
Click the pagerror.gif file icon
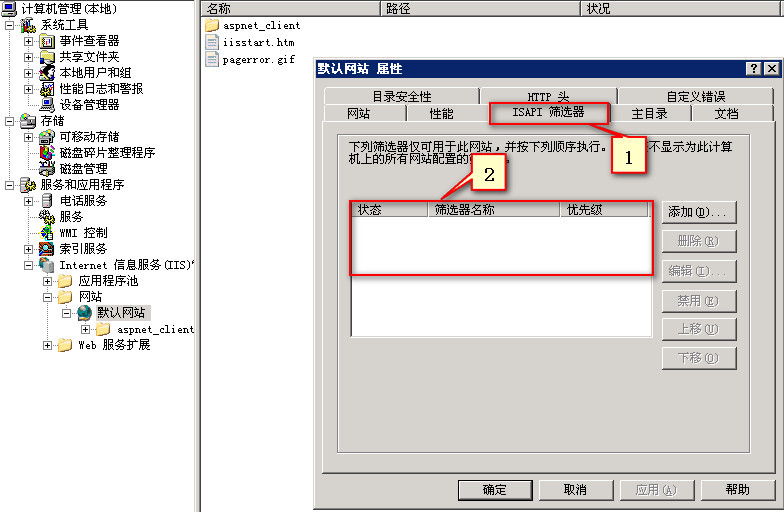pos(212,59)
